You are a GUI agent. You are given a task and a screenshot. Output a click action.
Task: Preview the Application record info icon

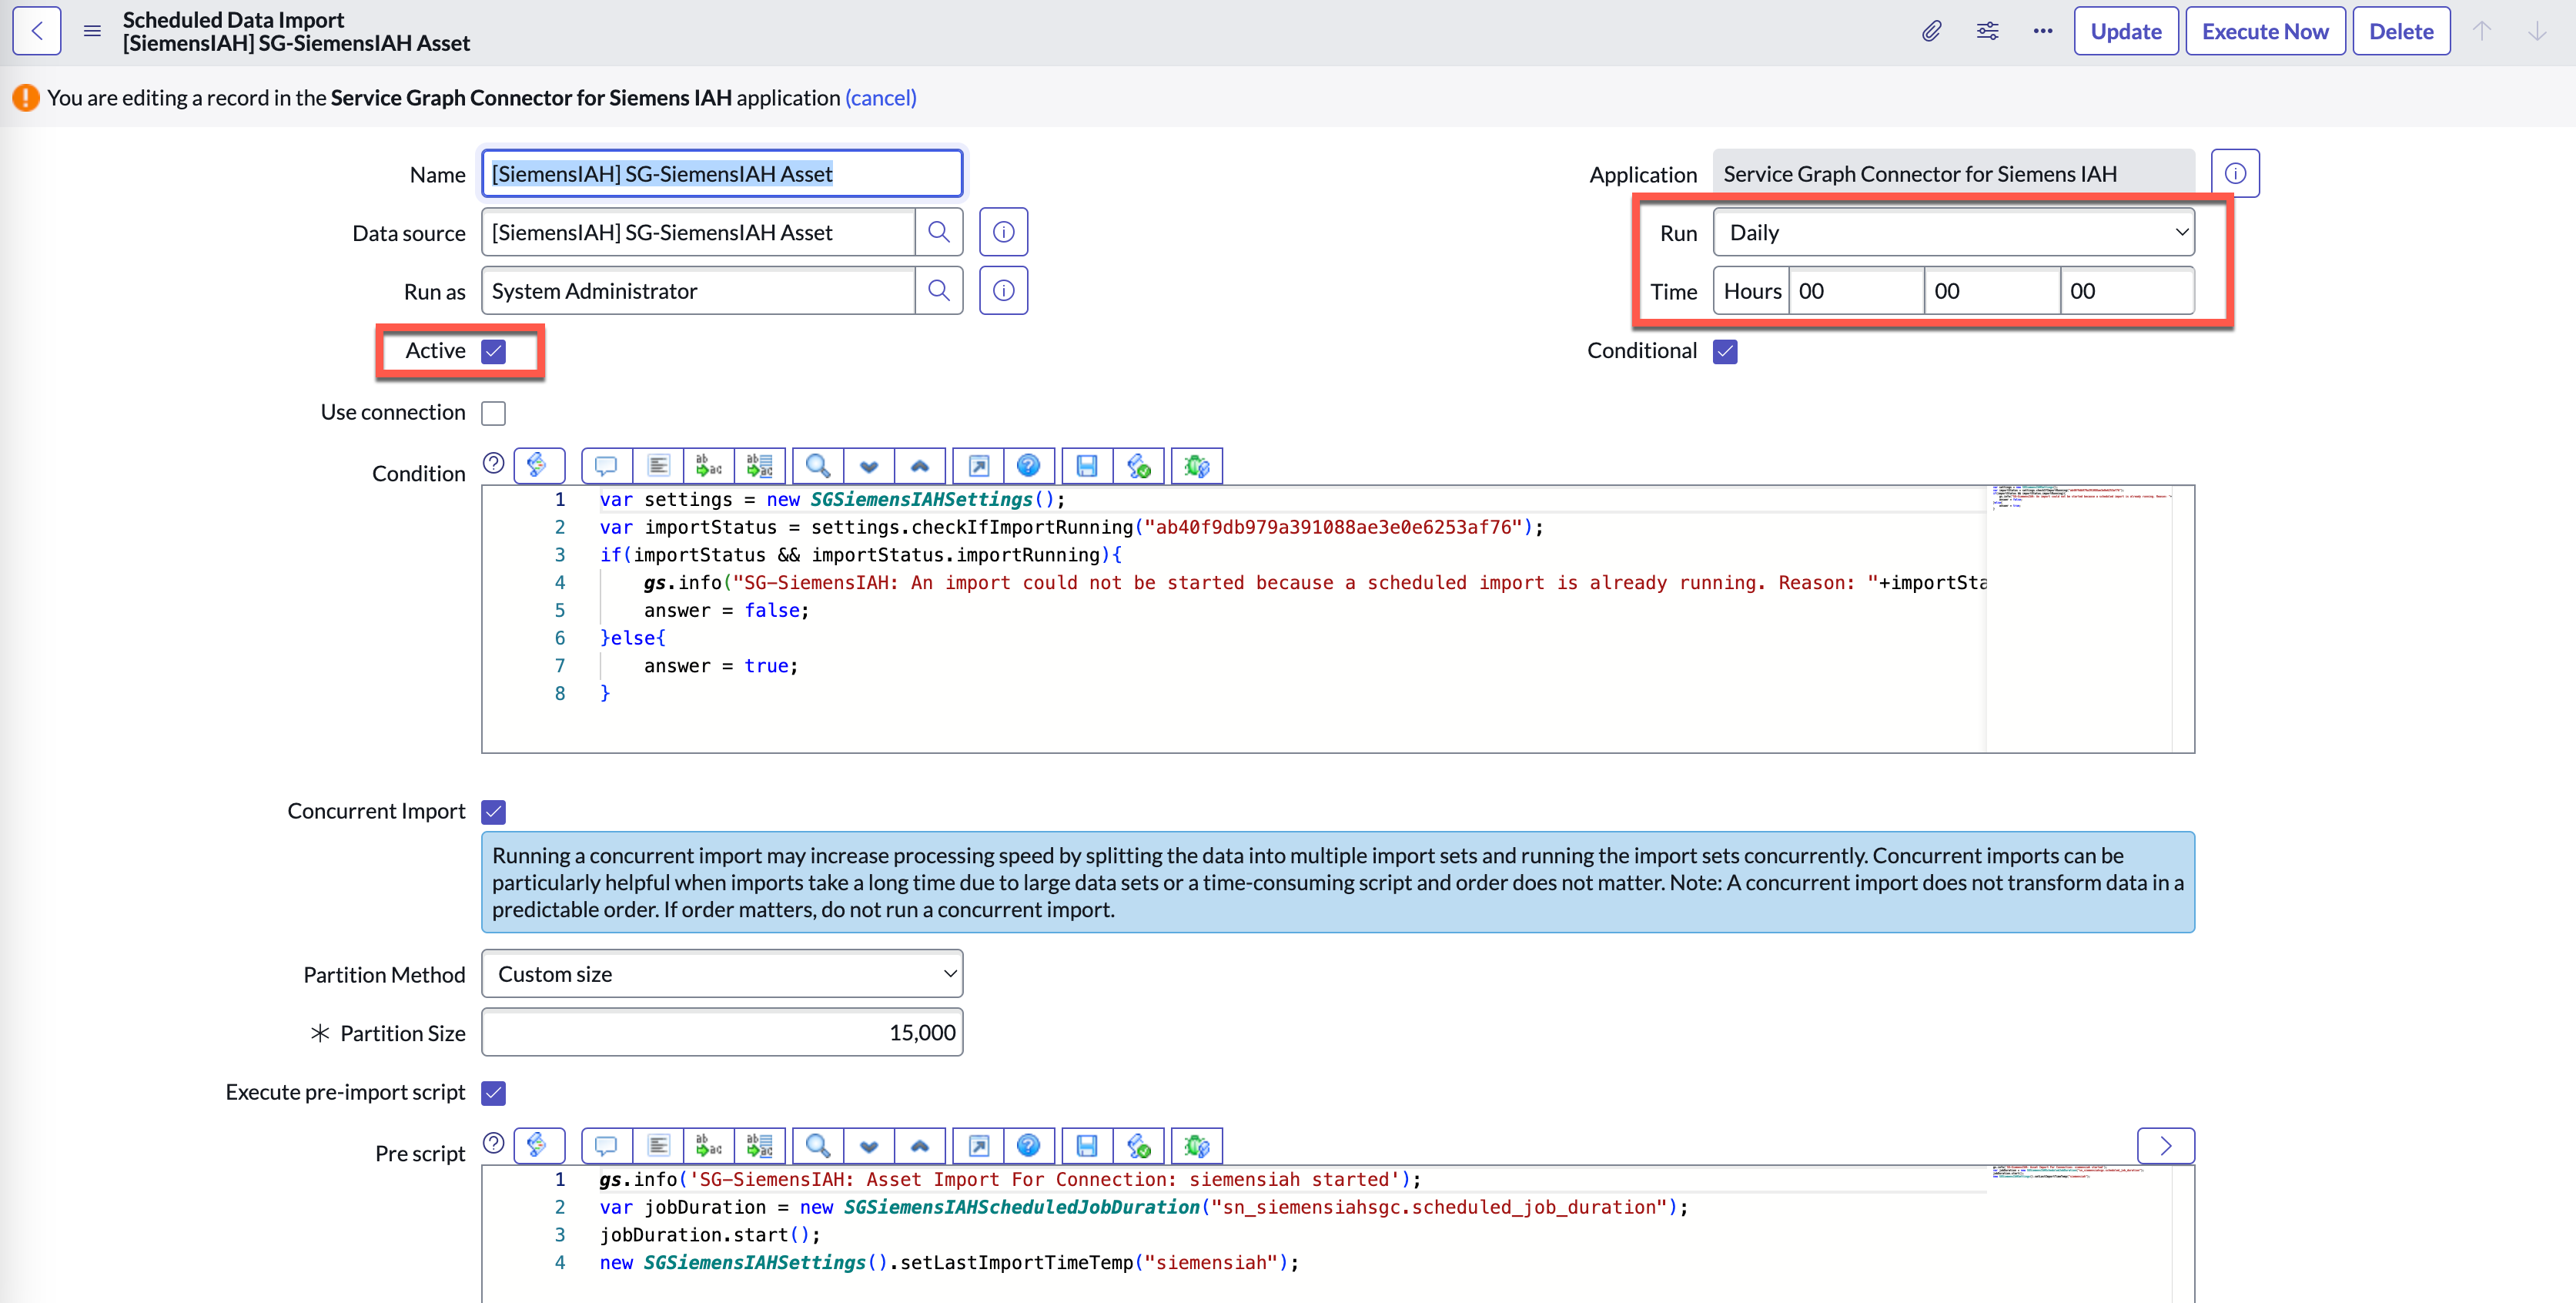[2235, 174]
